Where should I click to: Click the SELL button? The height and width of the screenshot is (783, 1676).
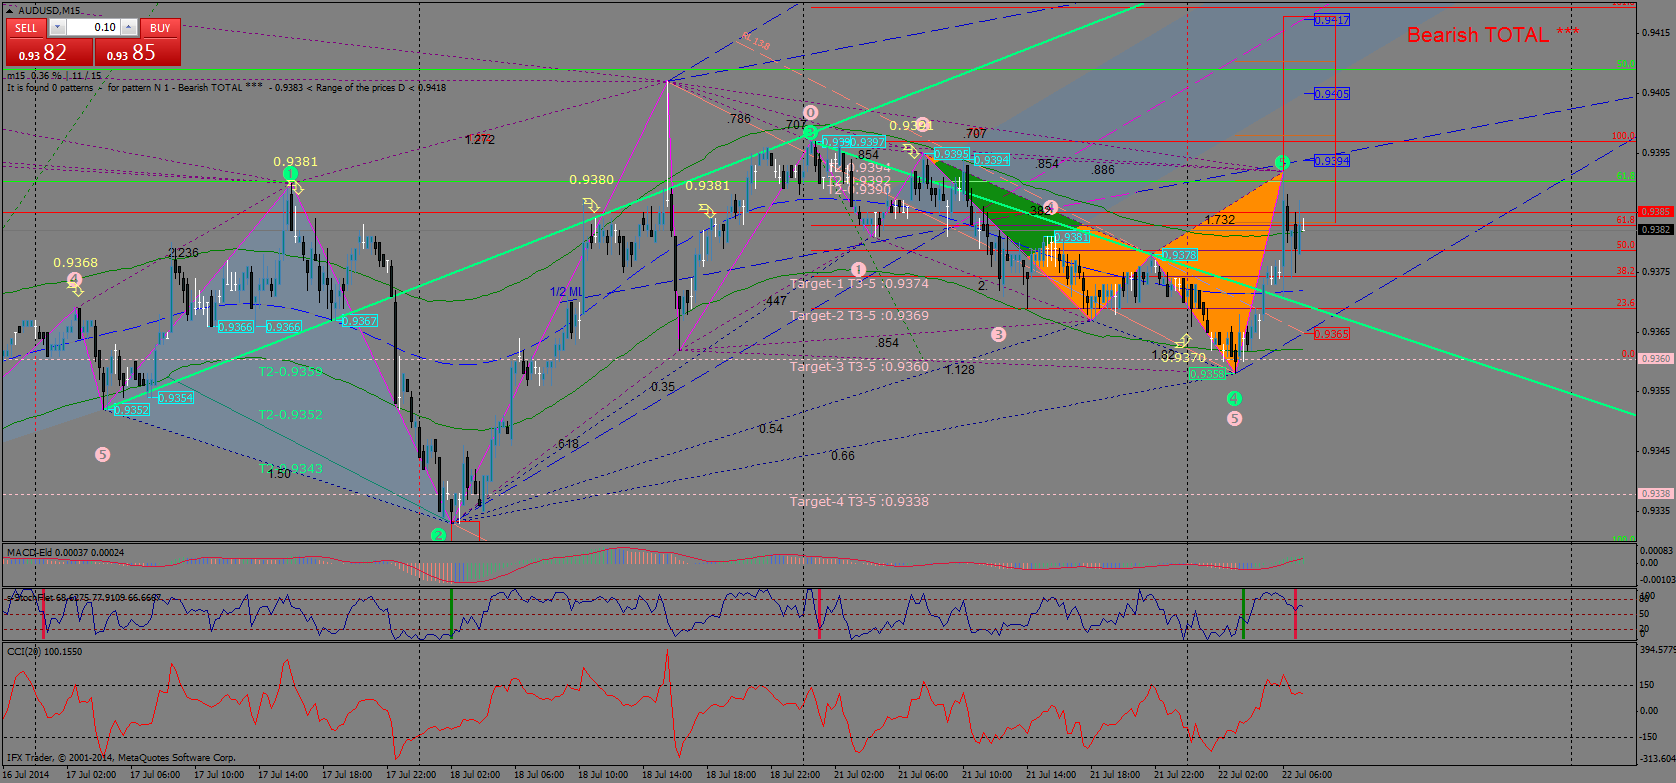click(x=26, y=28)
